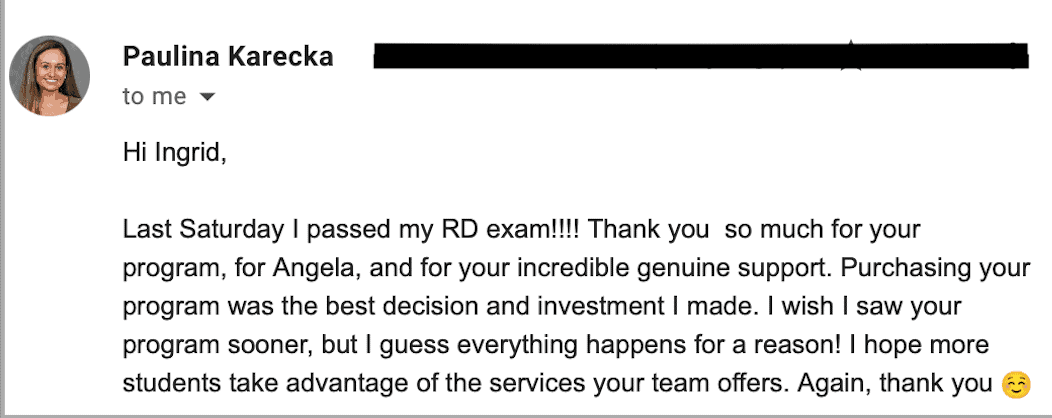
Task: Click Paulina Karecka's profile photo
Action: pos(50,76)
